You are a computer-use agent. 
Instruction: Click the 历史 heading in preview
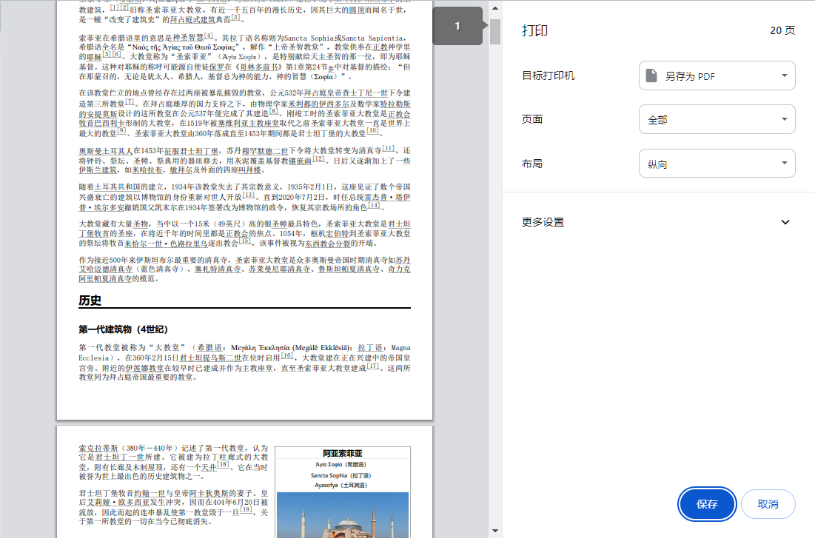[90, 300]
